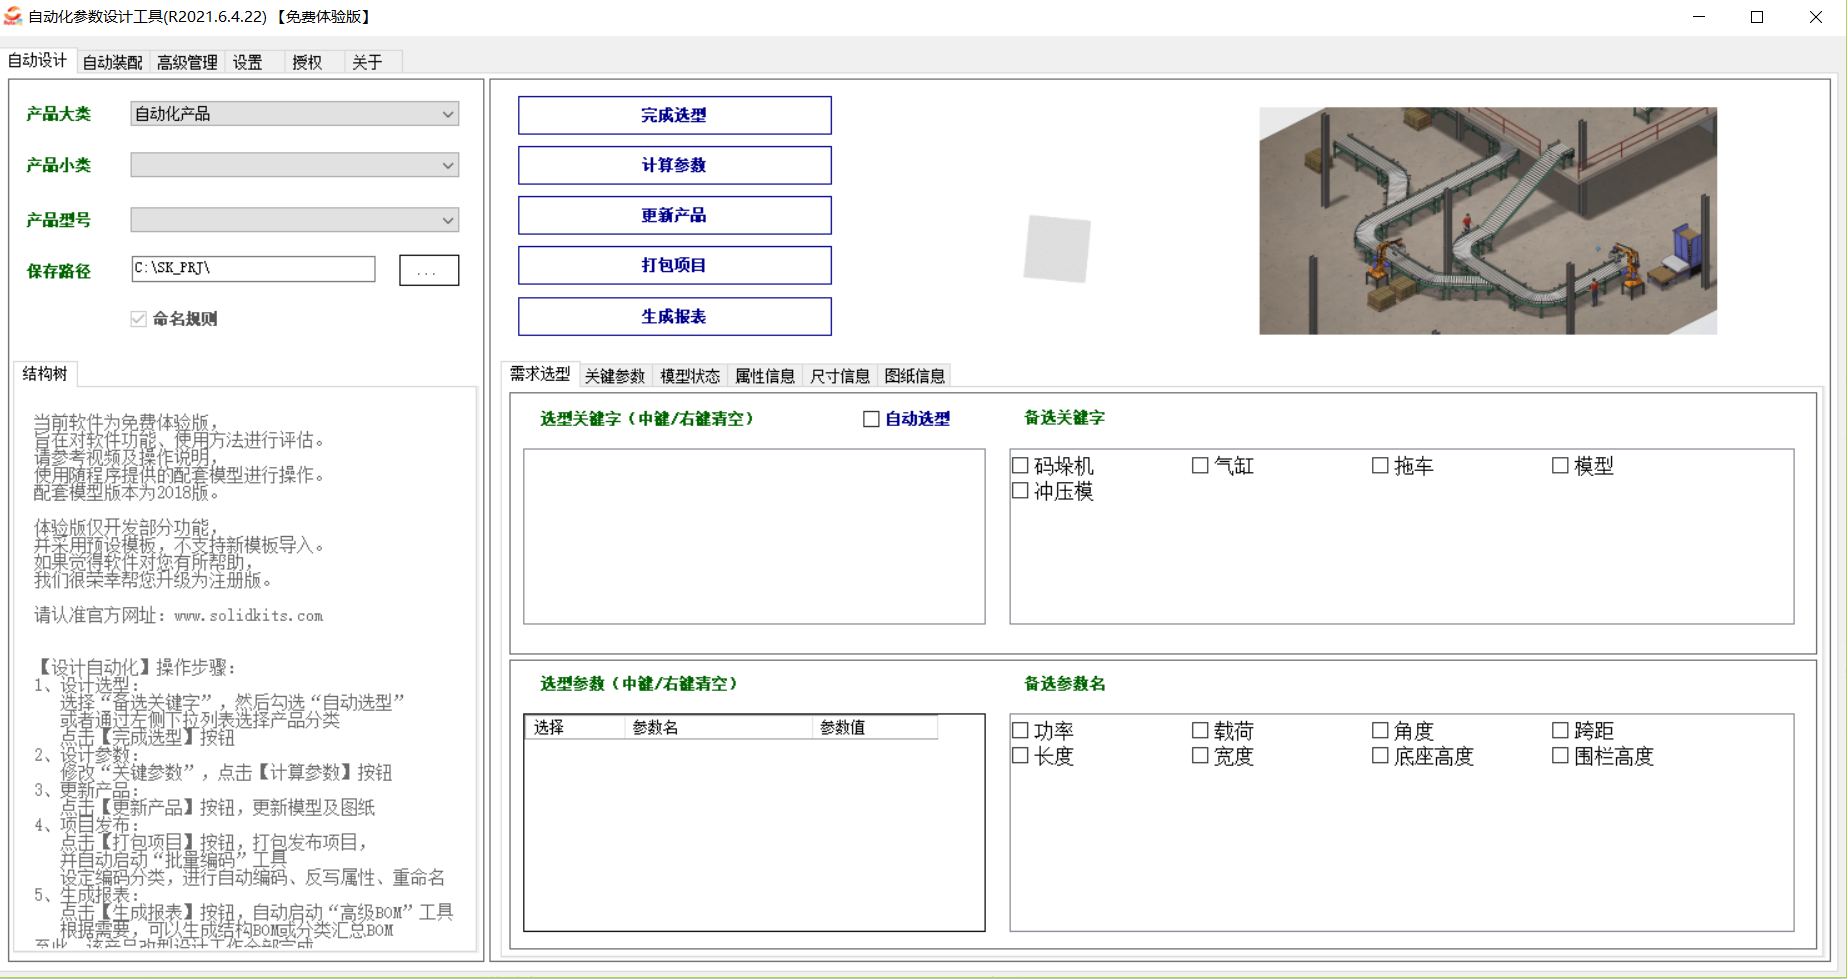Check the 宽度 parameter
The width and height of the screenshot is (1847, 979).
[x=1200, y=756]
